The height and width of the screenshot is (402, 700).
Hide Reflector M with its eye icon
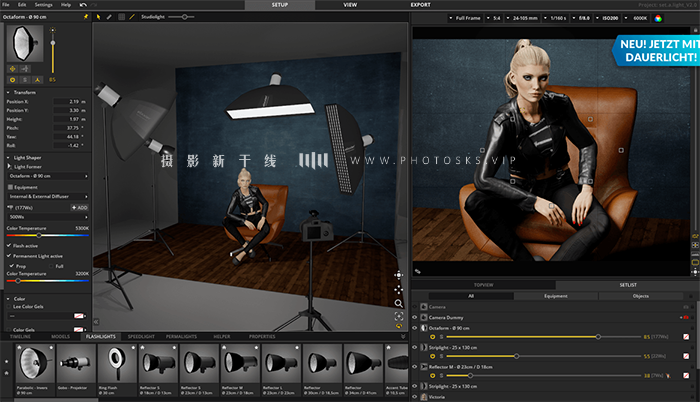coord(415,367)
